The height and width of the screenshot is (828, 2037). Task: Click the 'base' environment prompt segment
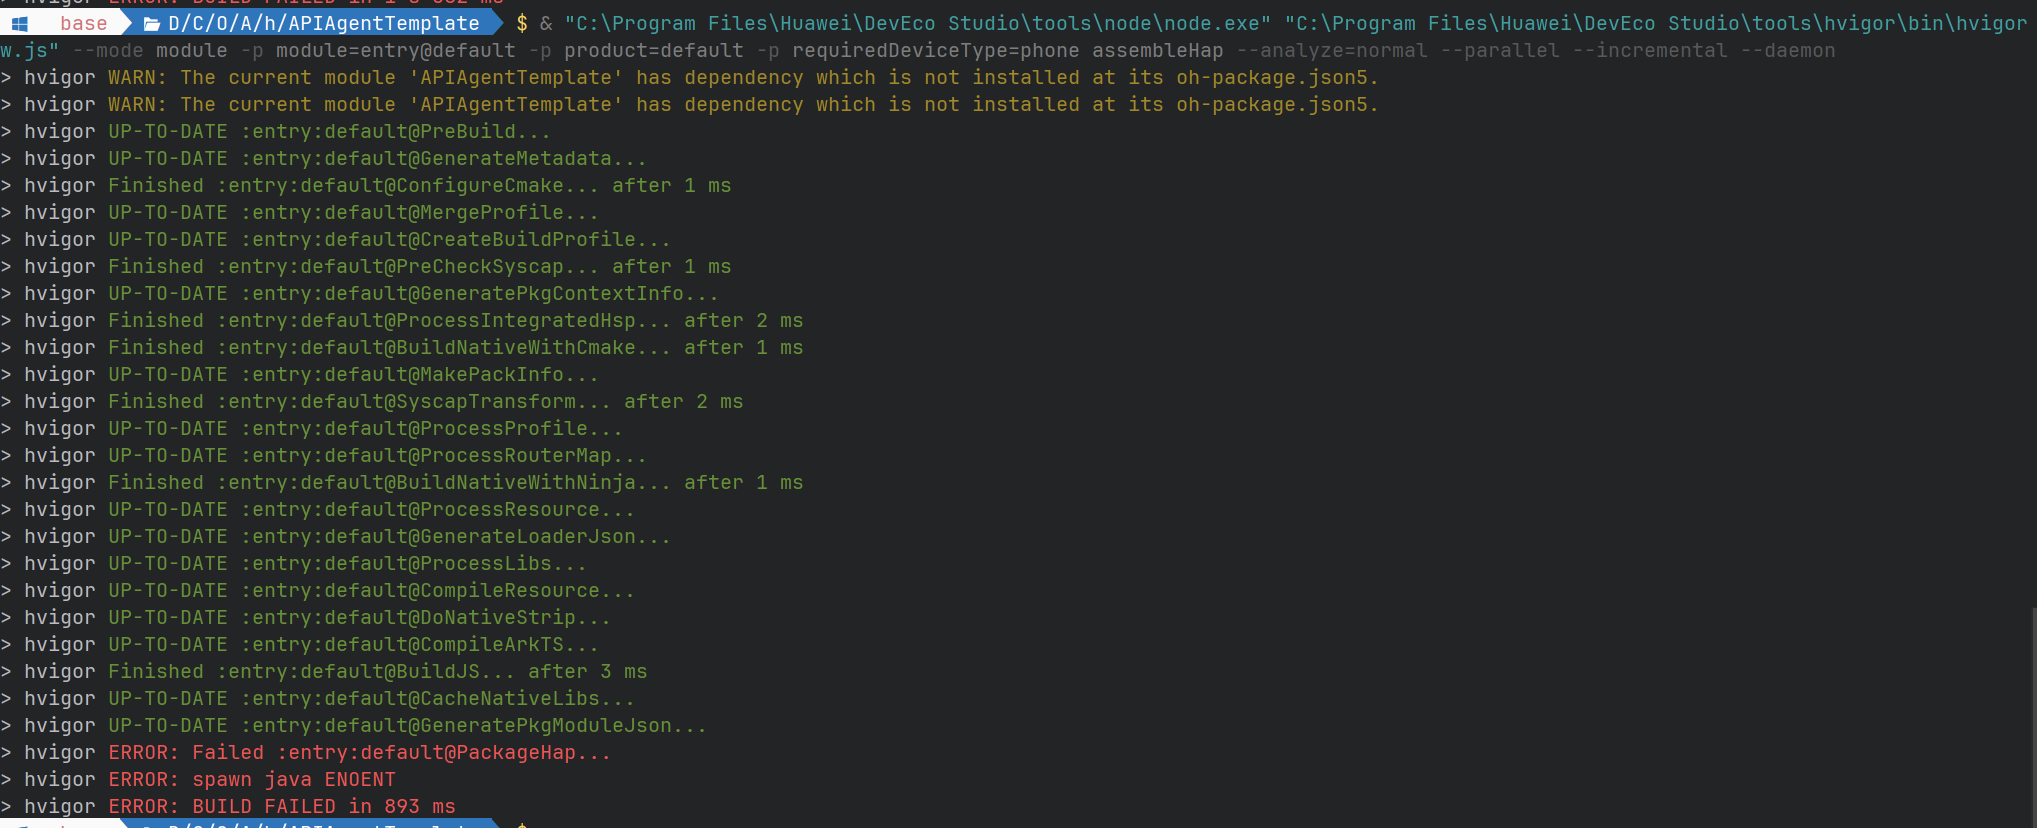point(83,23)
